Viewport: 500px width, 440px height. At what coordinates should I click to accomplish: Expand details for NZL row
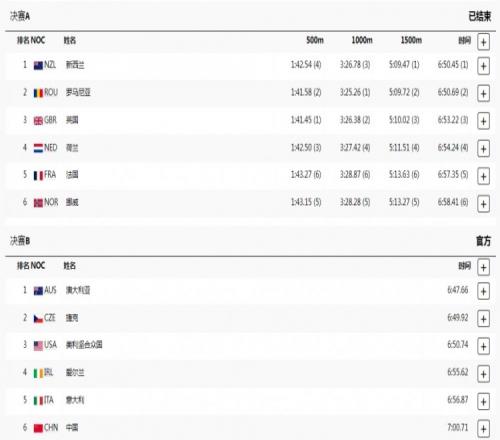483,66
